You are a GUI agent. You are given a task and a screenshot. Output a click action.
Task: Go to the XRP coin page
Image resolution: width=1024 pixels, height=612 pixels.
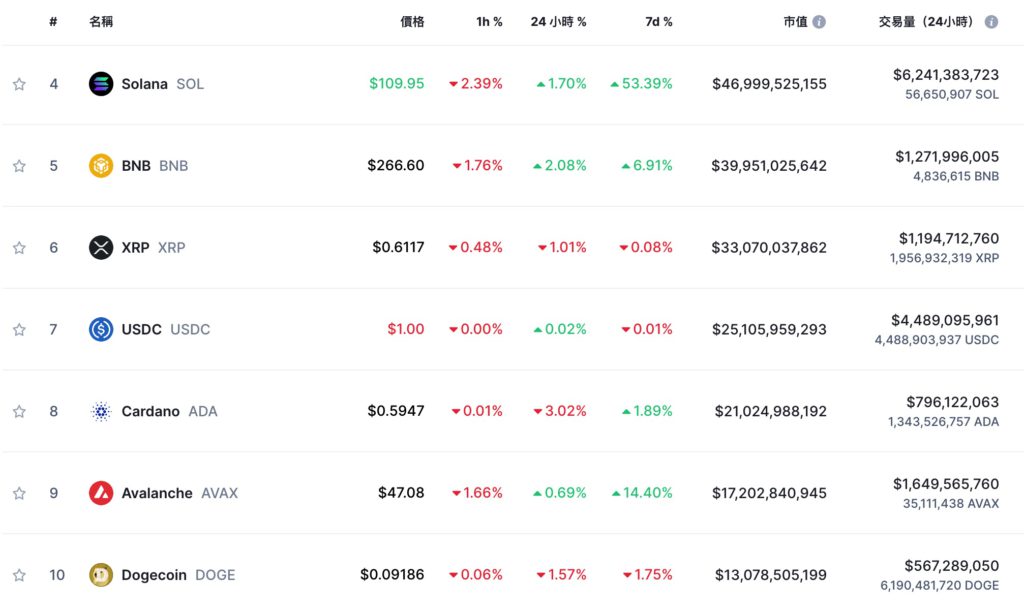click(x=153, y=248)
